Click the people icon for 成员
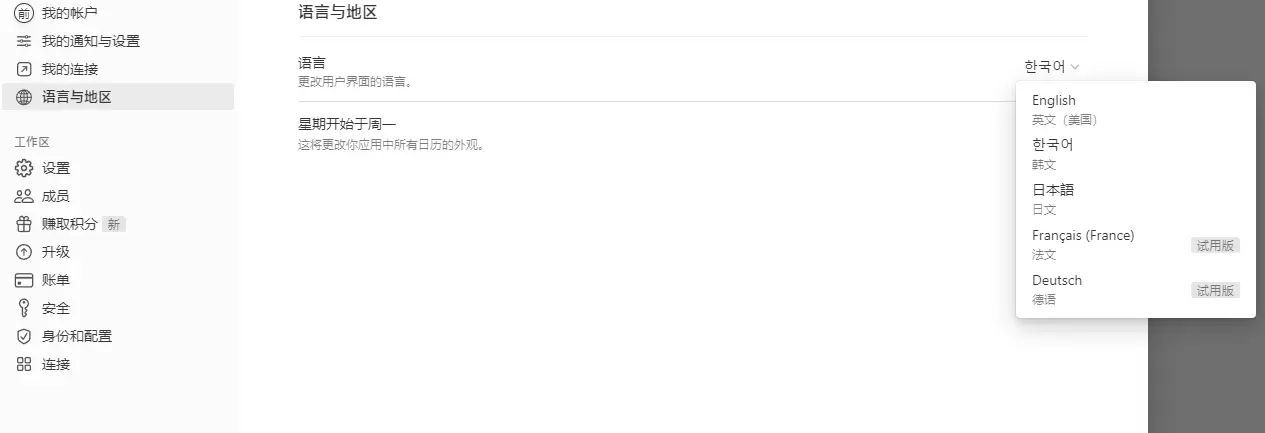 24,196
